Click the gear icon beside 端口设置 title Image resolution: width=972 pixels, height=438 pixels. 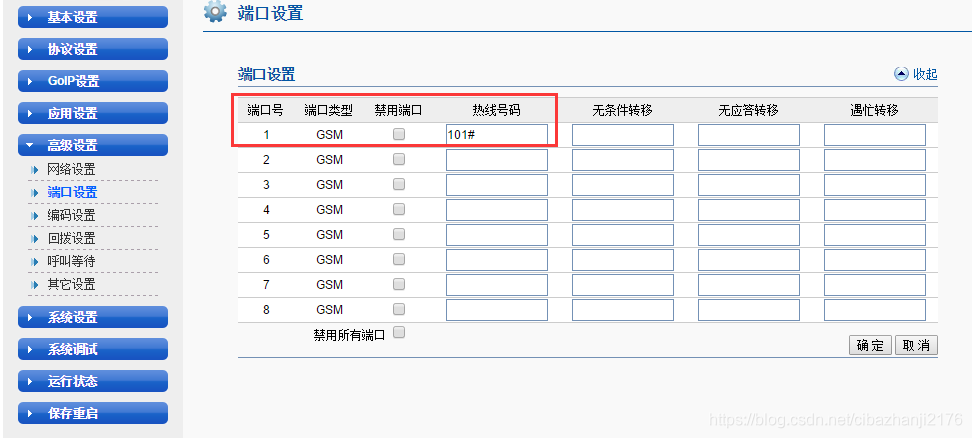pyautogui.click(x=215, y=12)
